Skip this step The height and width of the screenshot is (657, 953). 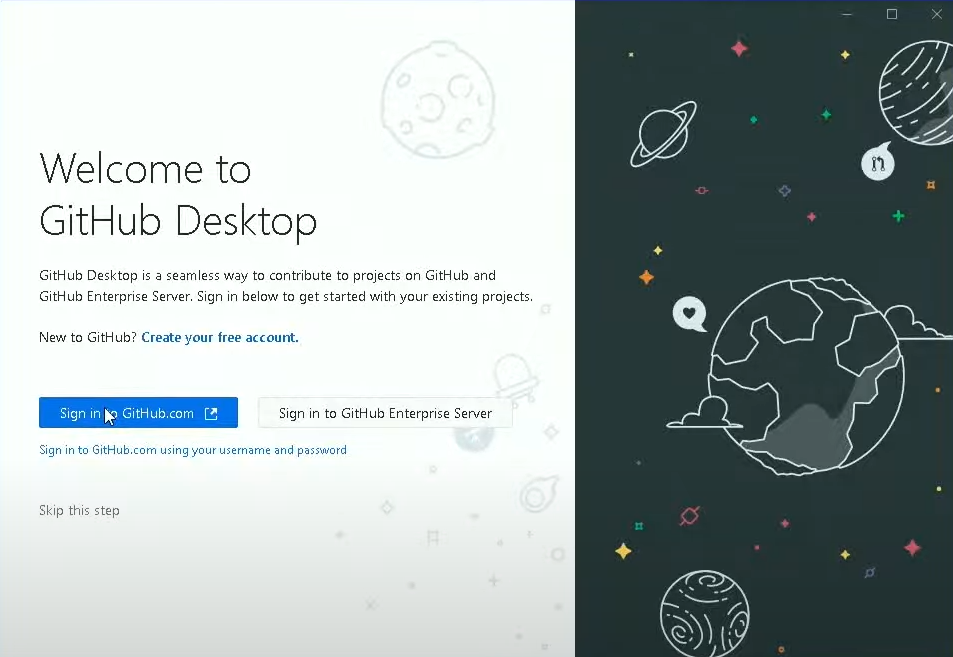pyautogui.click(x=79, y=511)
